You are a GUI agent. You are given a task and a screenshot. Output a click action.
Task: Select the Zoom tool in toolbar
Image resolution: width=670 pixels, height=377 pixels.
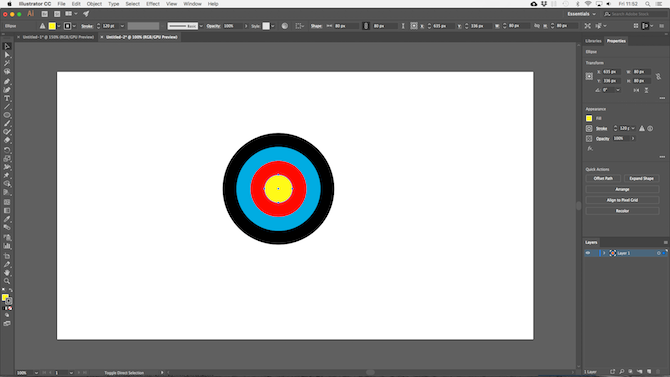pos(7,281)
